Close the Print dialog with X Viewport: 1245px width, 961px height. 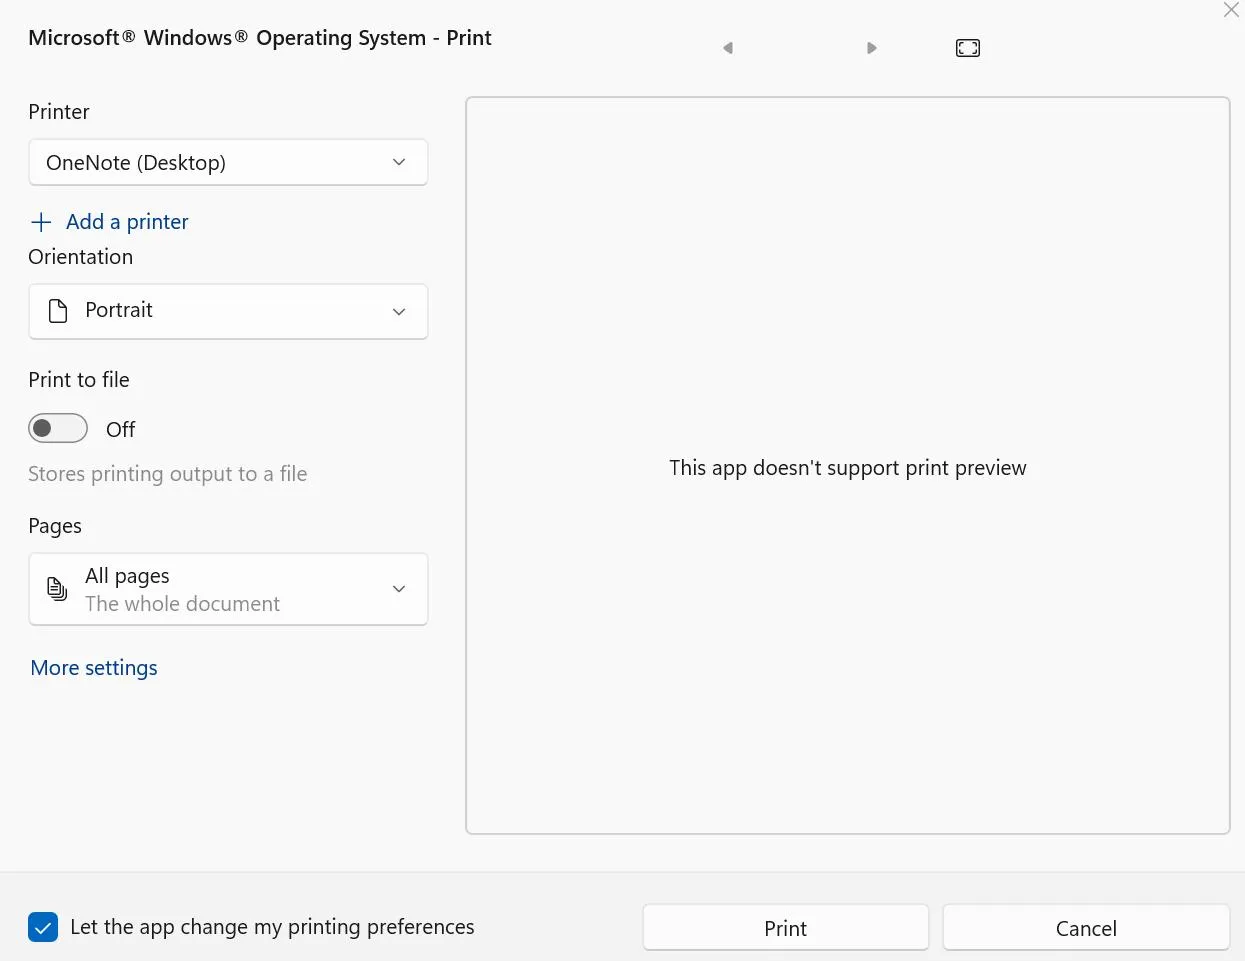[x=1231, y=10]
